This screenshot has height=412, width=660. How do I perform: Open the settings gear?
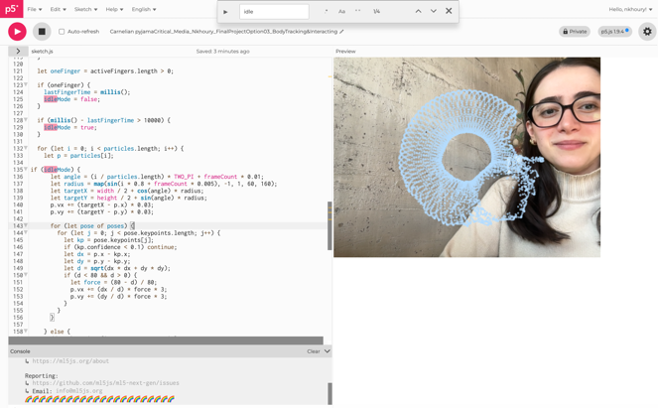647,32
